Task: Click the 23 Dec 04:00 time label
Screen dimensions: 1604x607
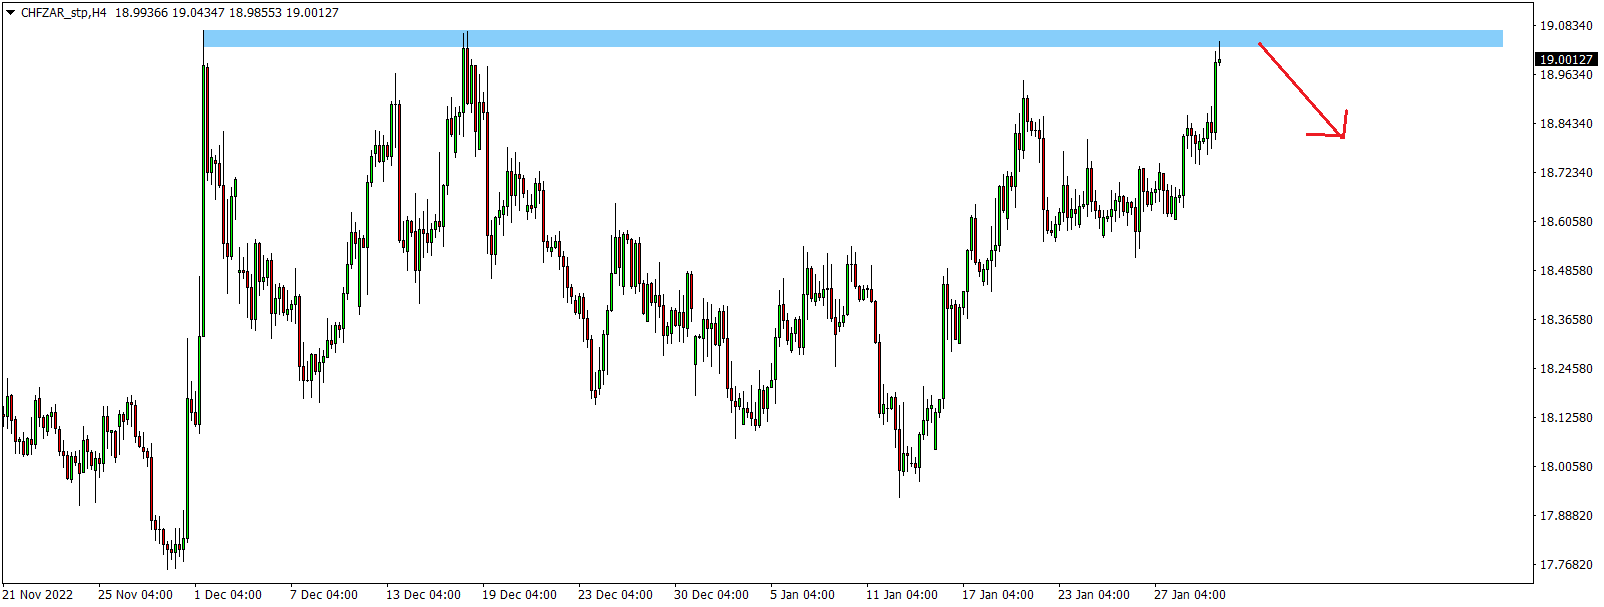Action: [x=615, y=595]
